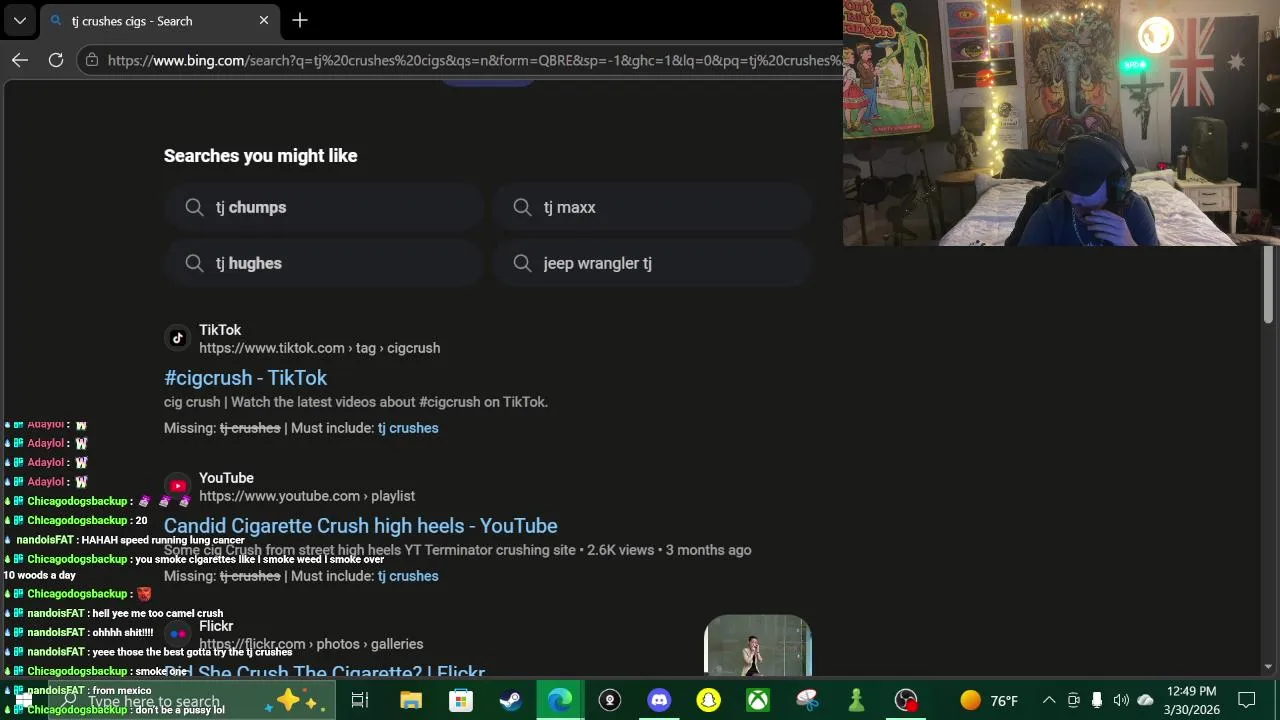Open Discord from taskbar
The image size is (1280, 720).
click(x=659, y=700)
